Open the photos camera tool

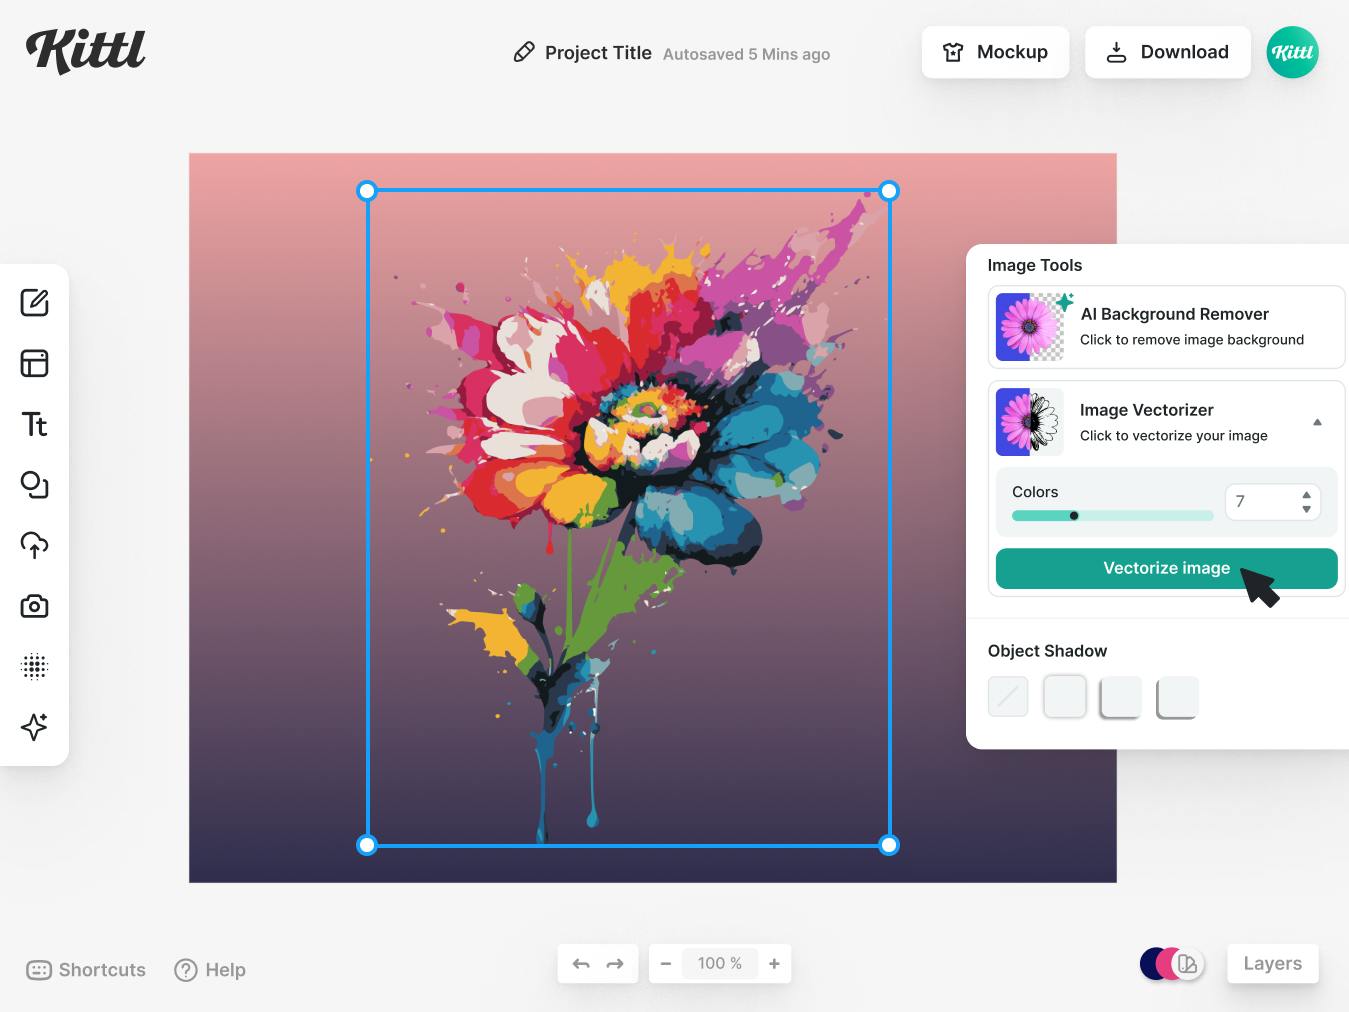[x=35, y=606]
